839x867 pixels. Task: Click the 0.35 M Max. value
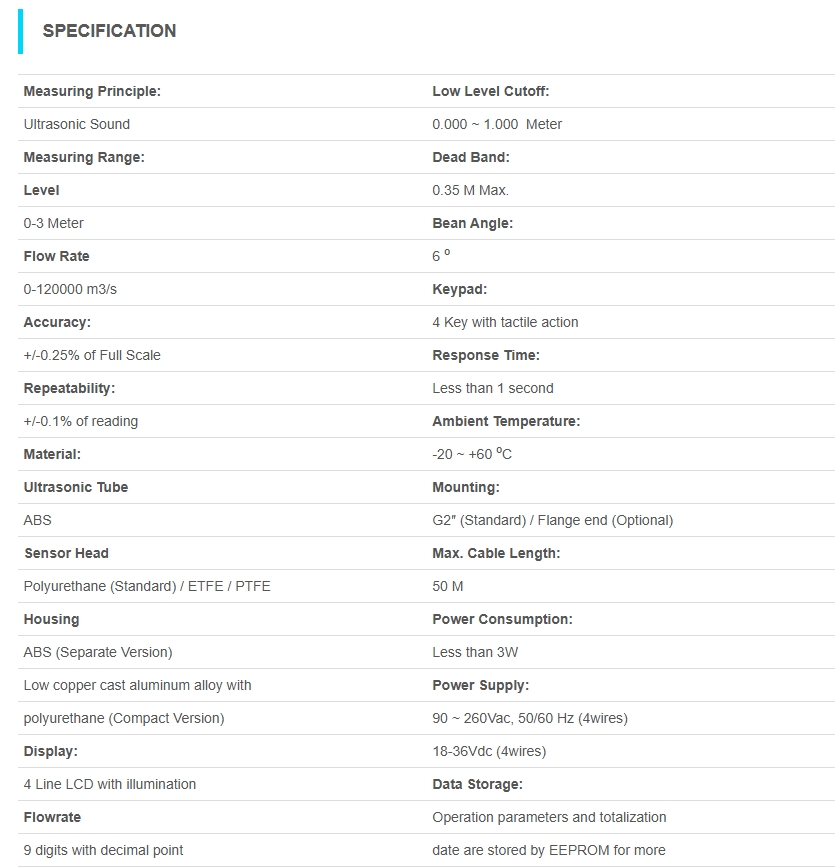[470, 190]
